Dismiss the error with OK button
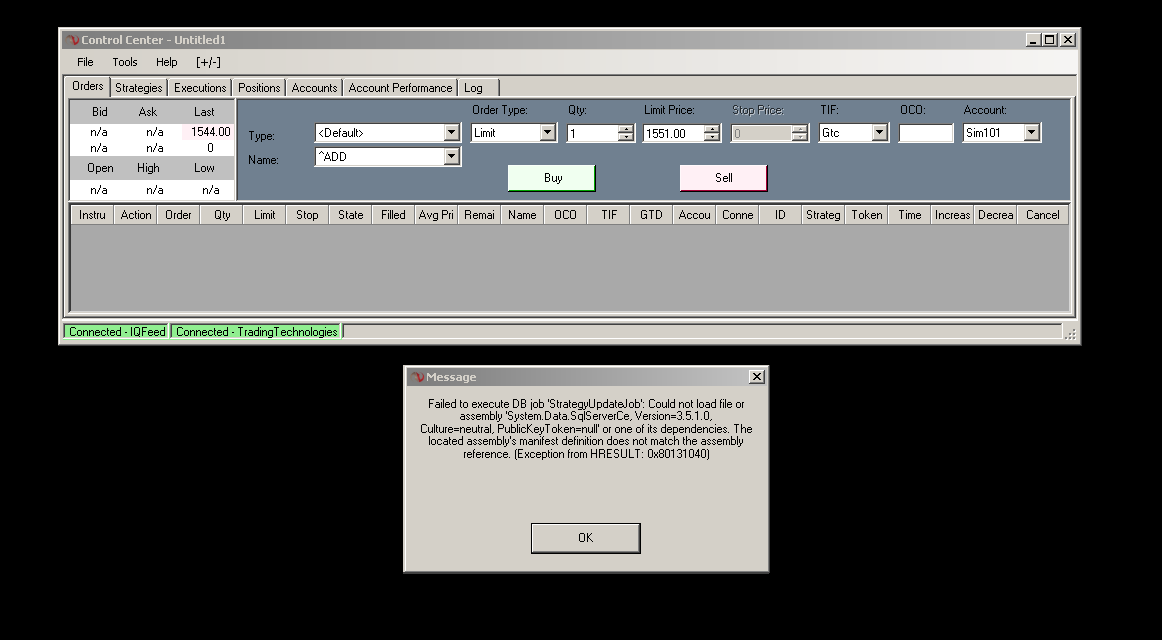The height and width of the screenshot is (640, 1162). [585, 538]
